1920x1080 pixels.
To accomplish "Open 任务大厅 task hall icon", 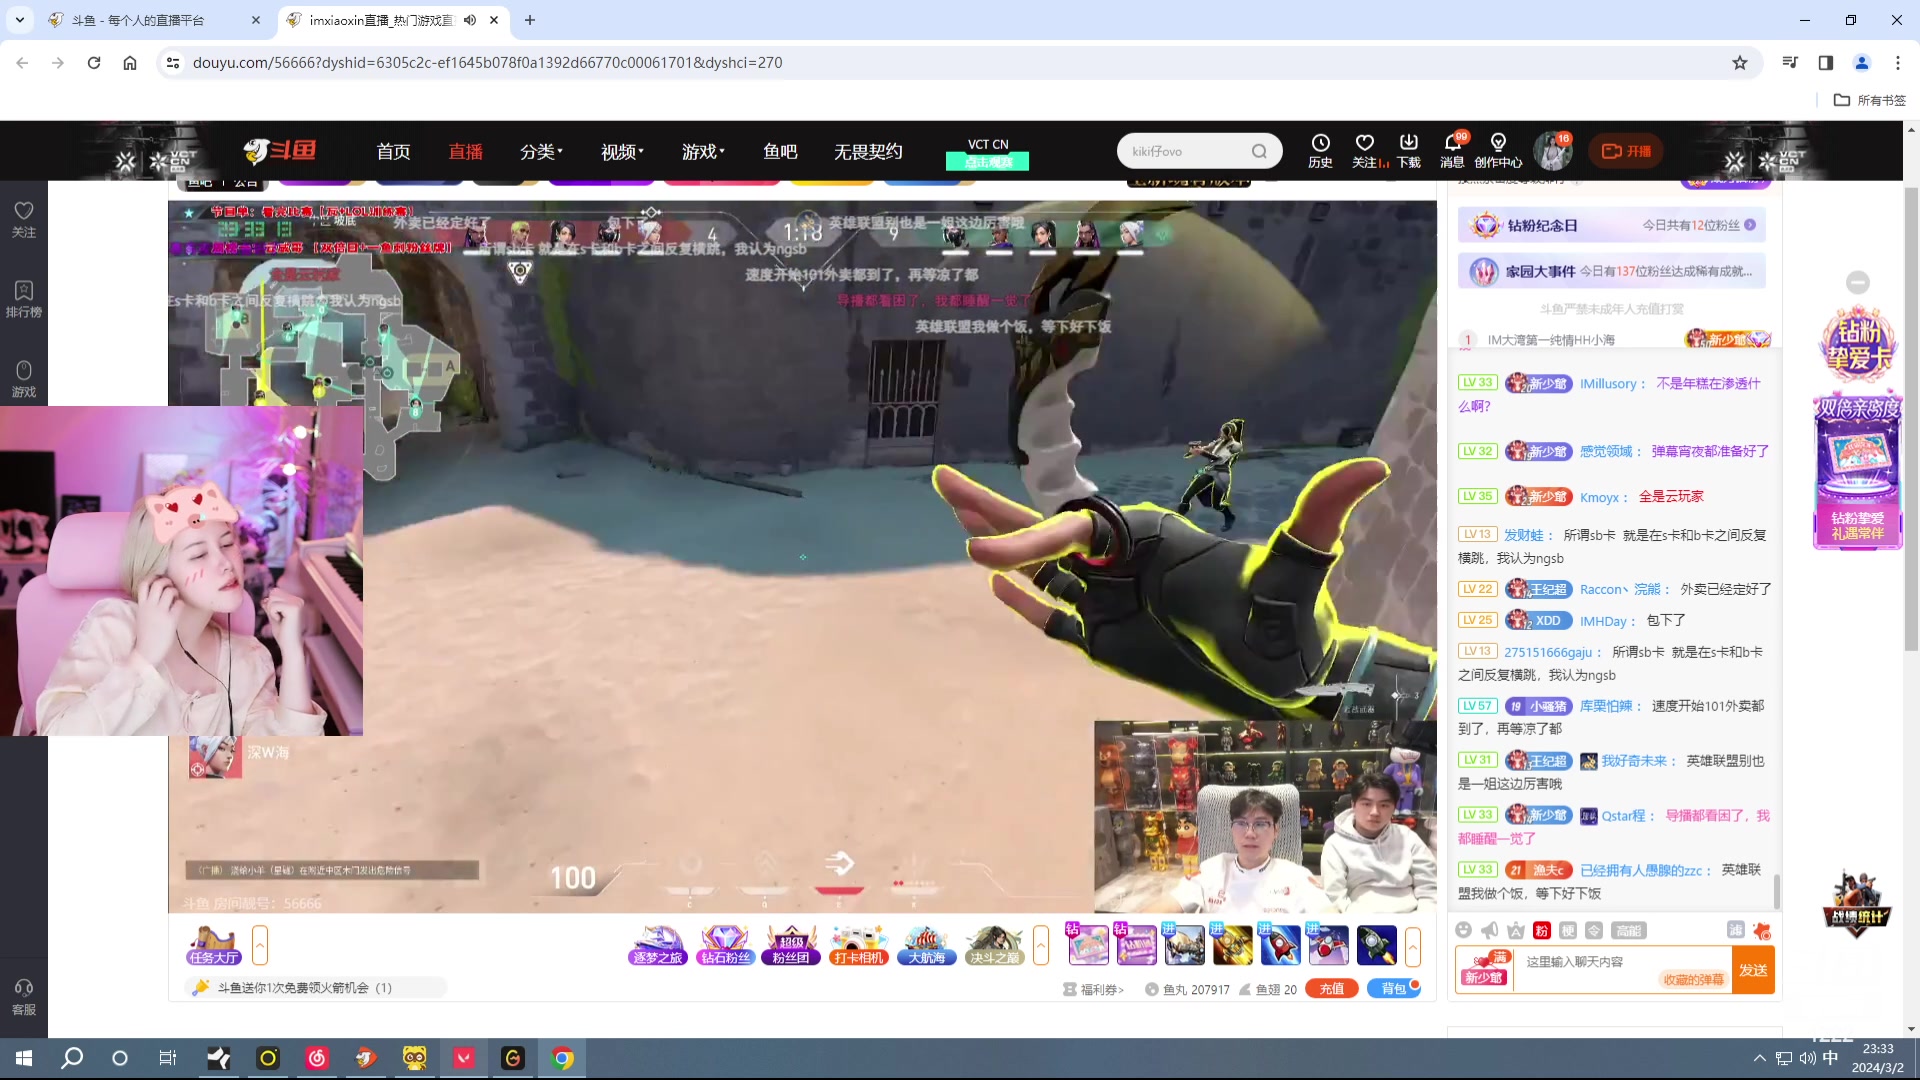I will (x=213, y=945).
